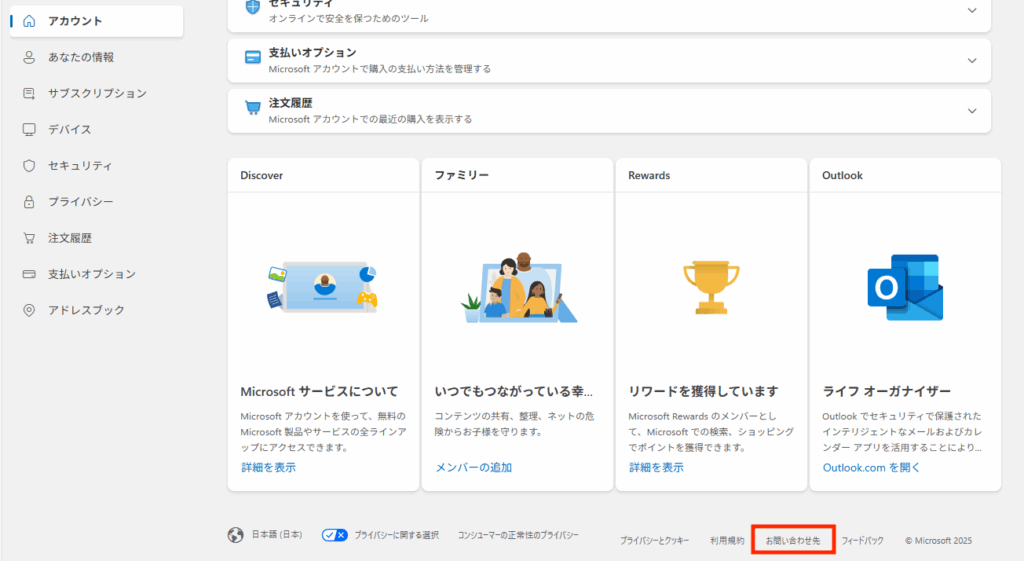The width and height of the screenshot is (1024, 561).
Task: Click the Outlook app logo
Action: tap(905, 287)
